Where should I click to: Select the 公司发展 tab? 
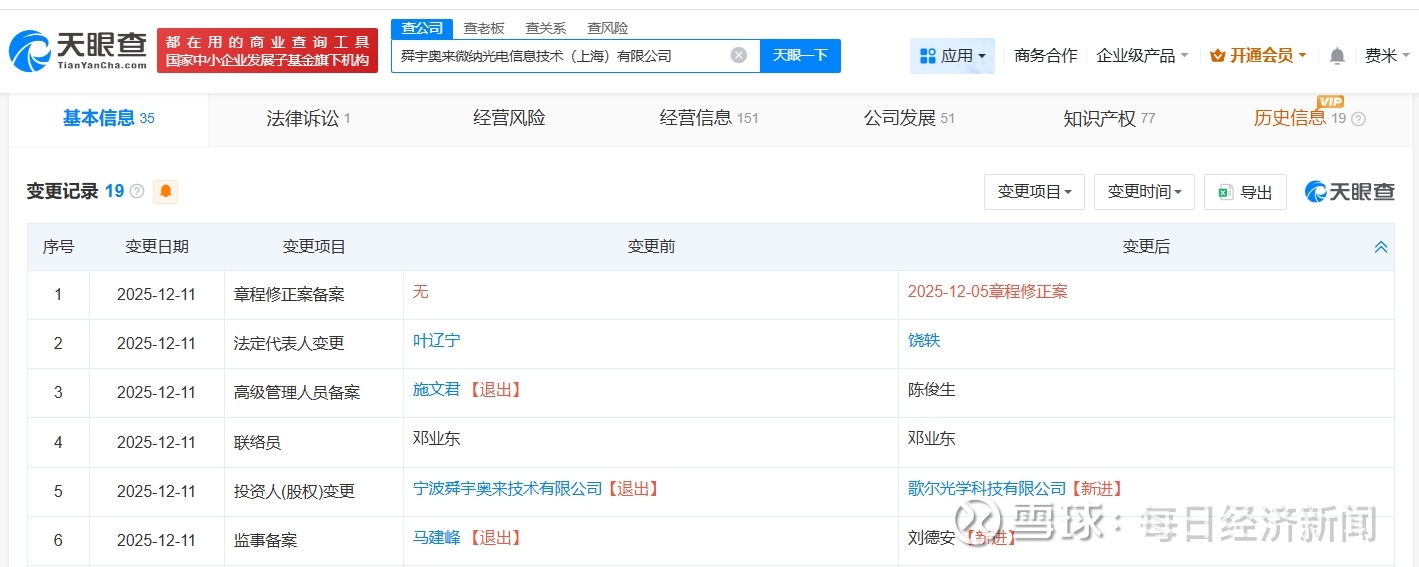click(x=909, y=118)
